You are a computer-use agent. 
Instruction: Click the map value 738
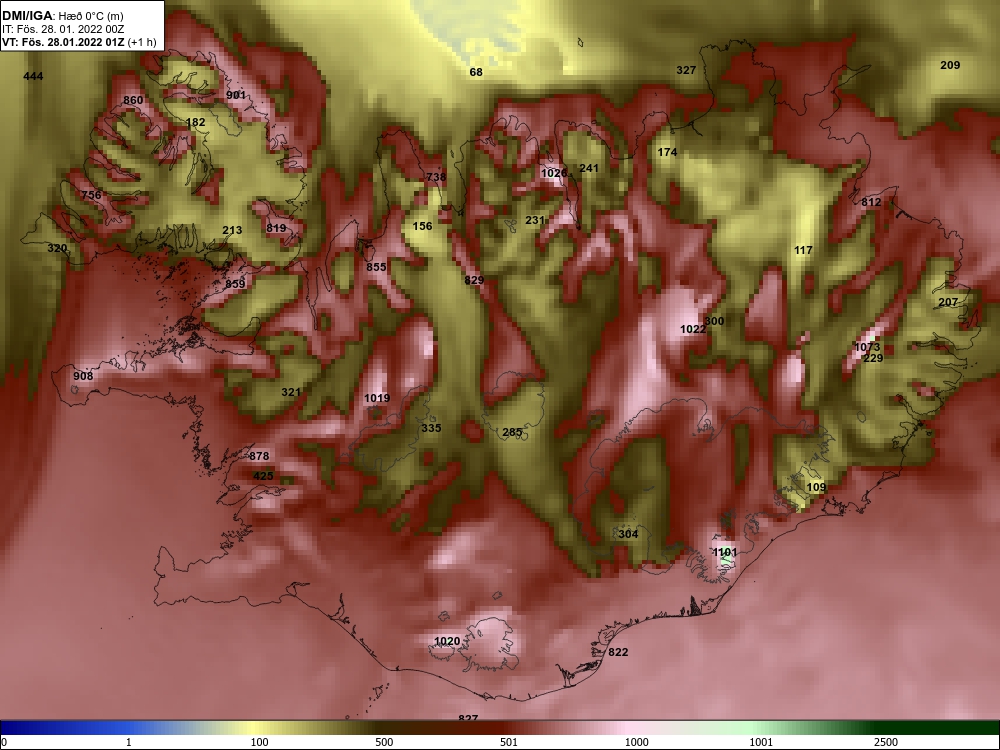tap(436, 177)
